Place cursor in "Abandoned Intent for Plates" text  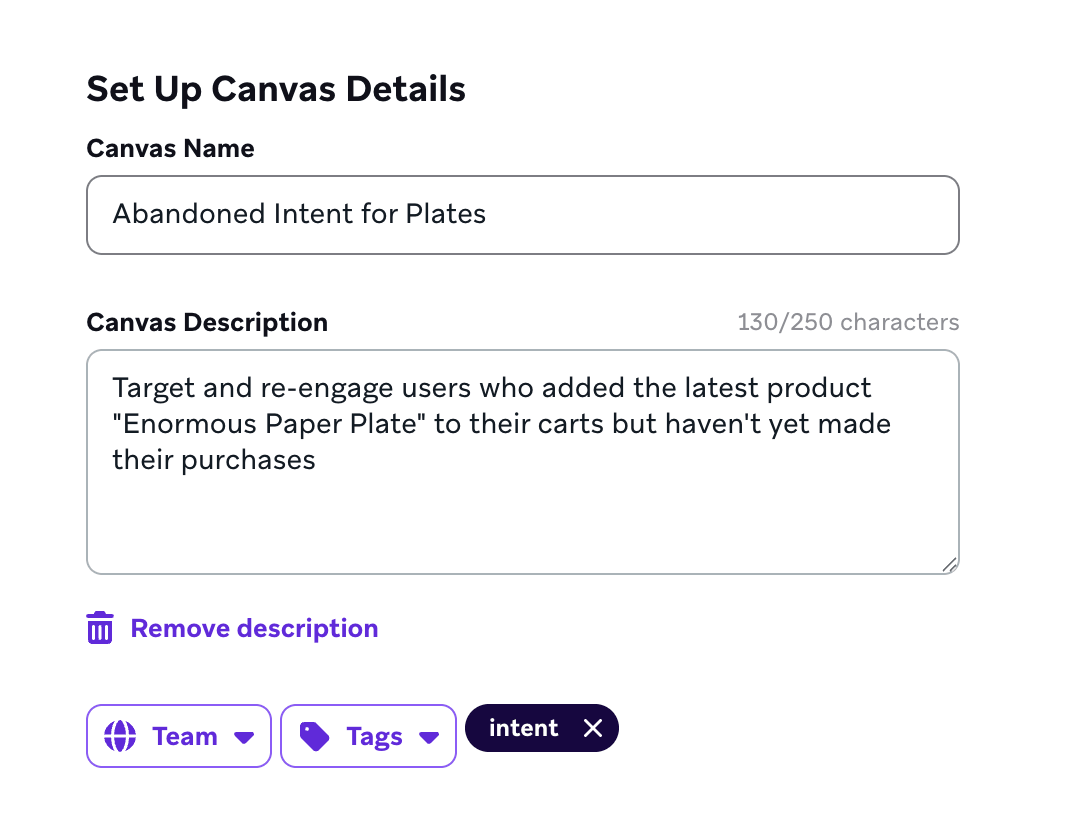pos(299,214)
